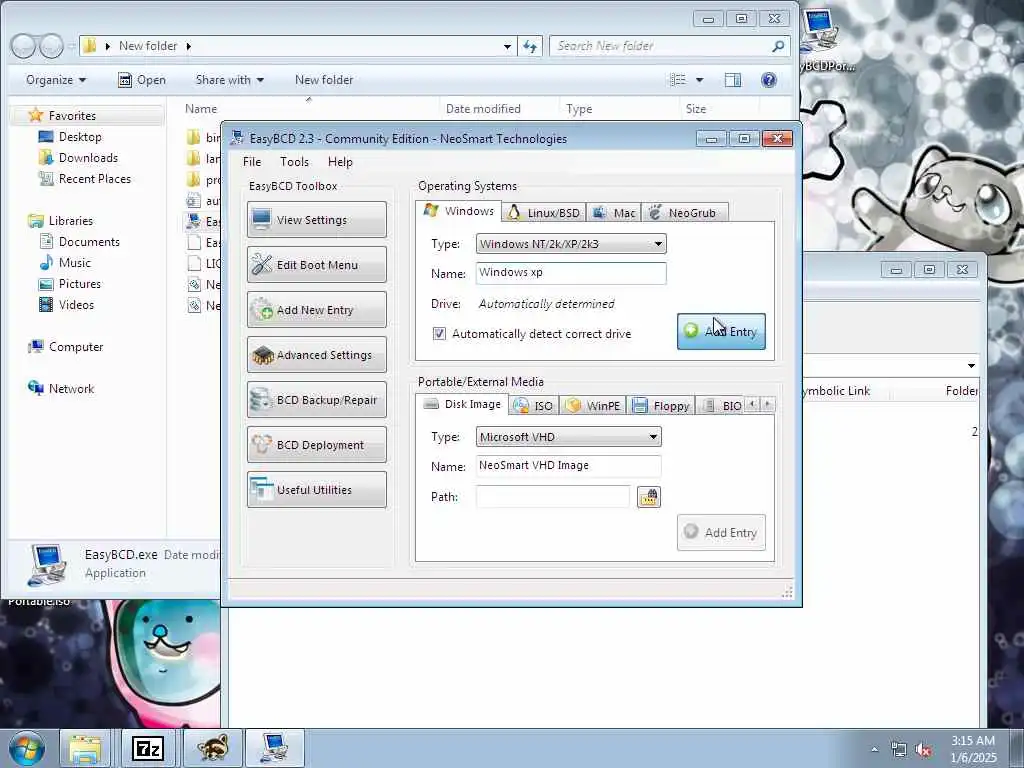1024x768 pixels.
Task: Click the NeoSmart VHD Image name field
Action: (x=568, y=466)
